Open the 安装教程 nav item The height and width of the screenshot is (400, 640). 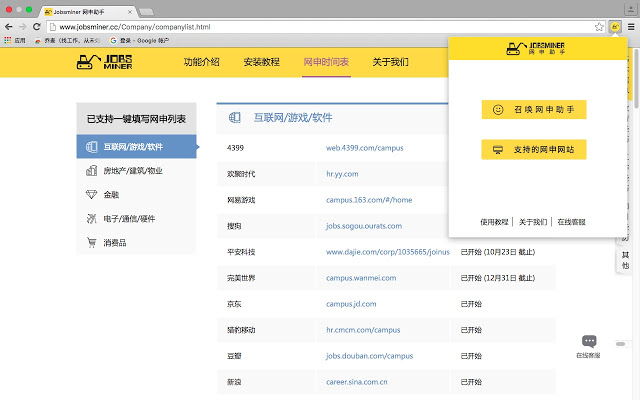point(262,62)
